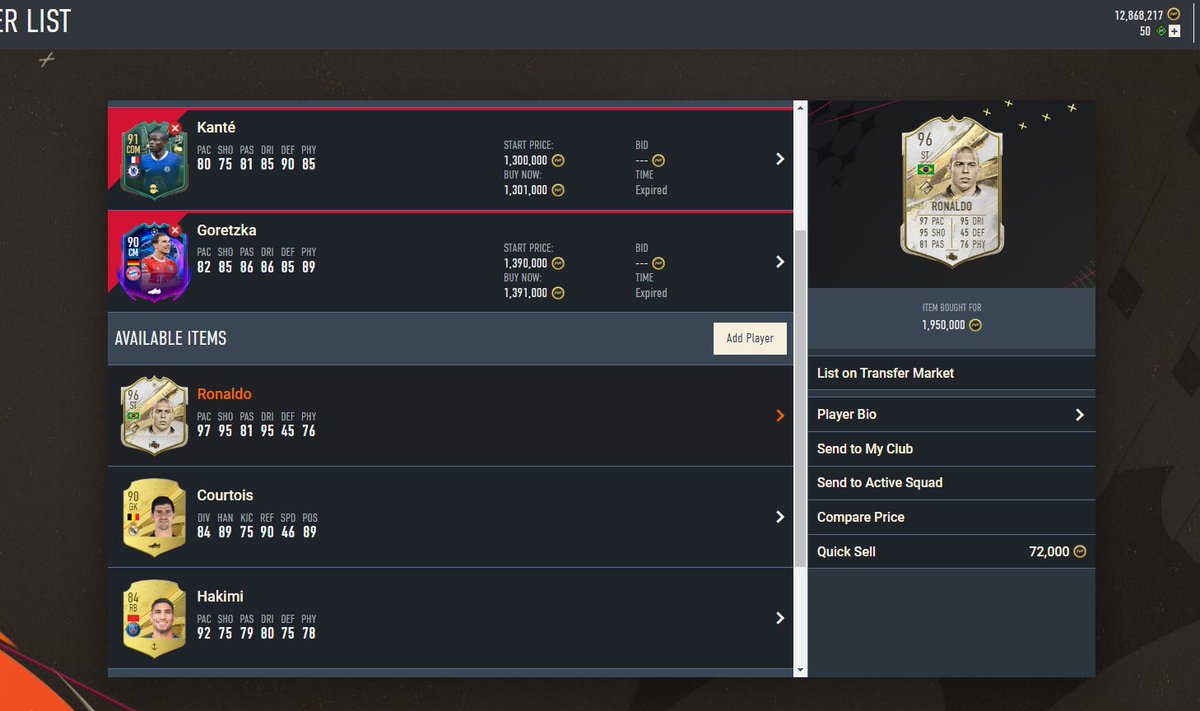The image size is (1200, 711).
Task: Click Goretzka's Expired time status
Action: (651, 293)
